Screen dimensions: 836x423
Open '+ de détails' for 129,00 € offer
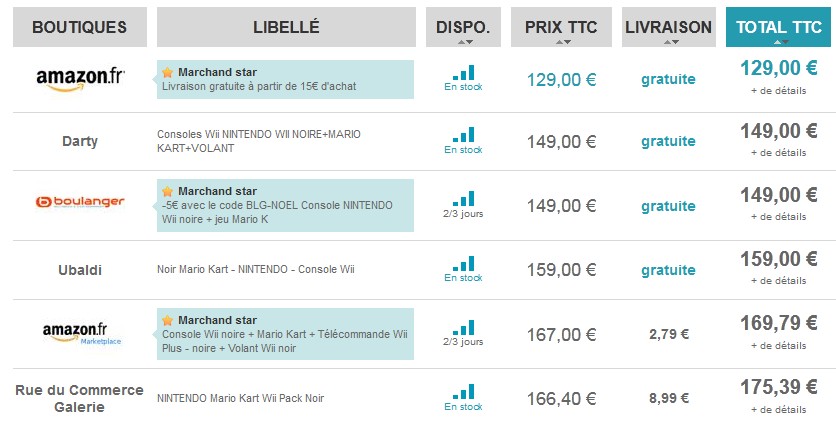click(778, 91)
